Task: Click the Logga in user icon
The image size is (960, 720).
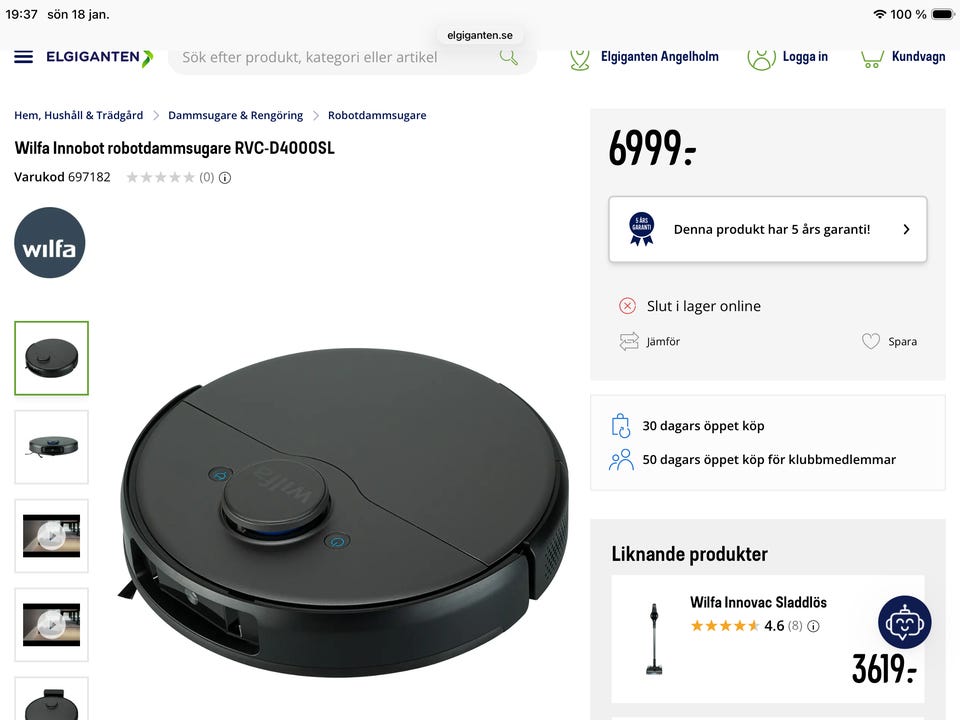Action: [x=761, y=58]
